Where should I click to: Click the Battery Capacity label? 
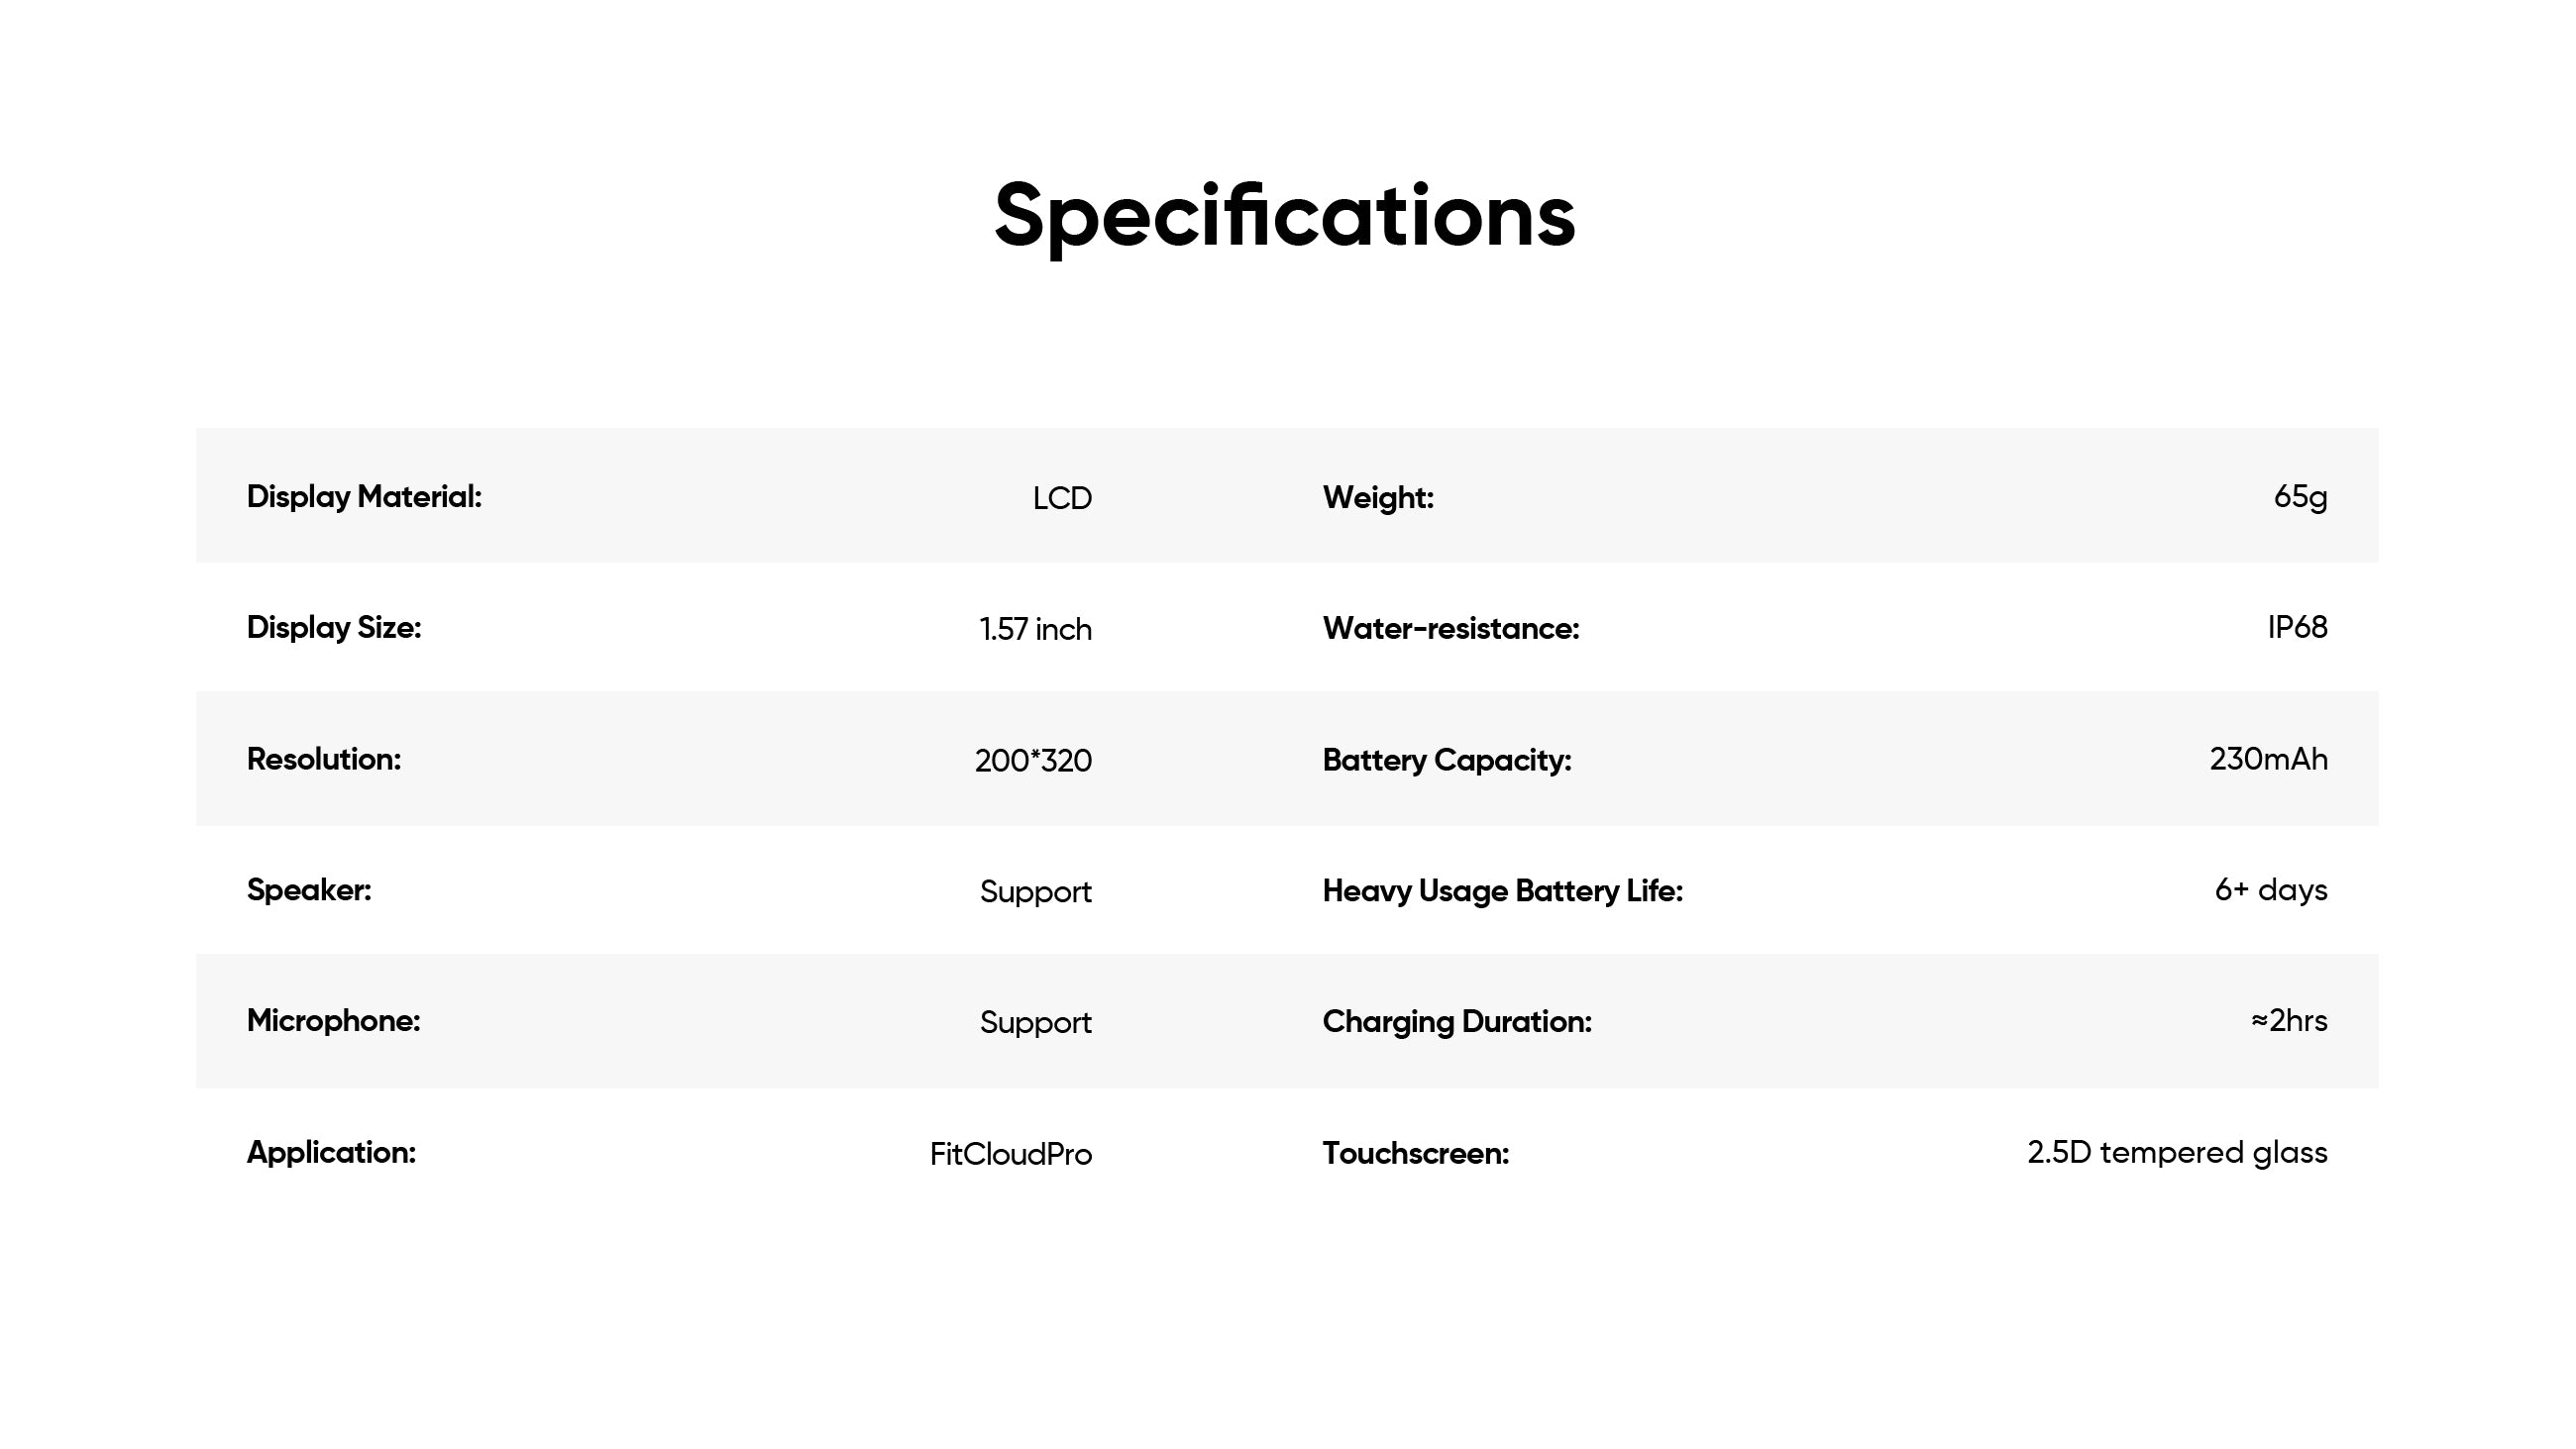[1447, 761]
